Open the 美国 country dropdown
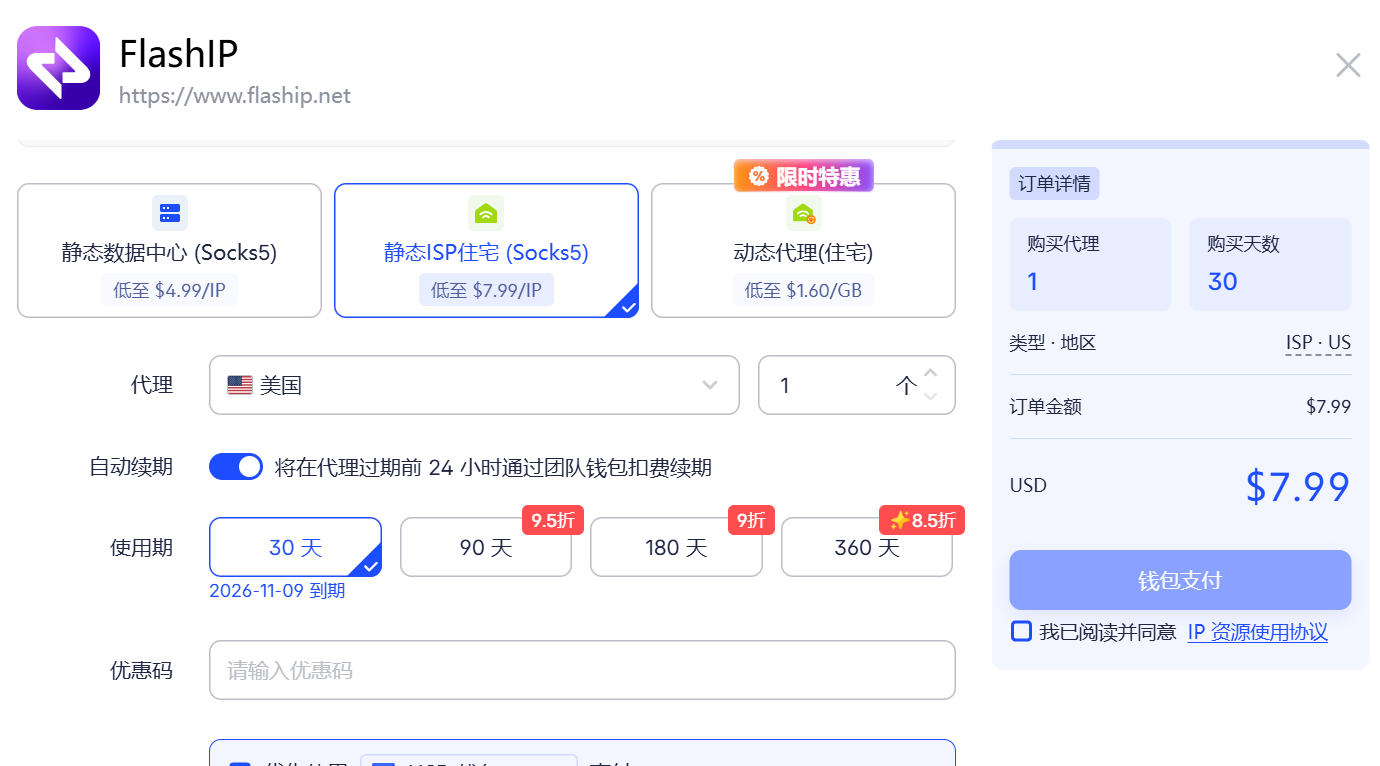This screenshot has height=766, width=1380. coord(474,385)
